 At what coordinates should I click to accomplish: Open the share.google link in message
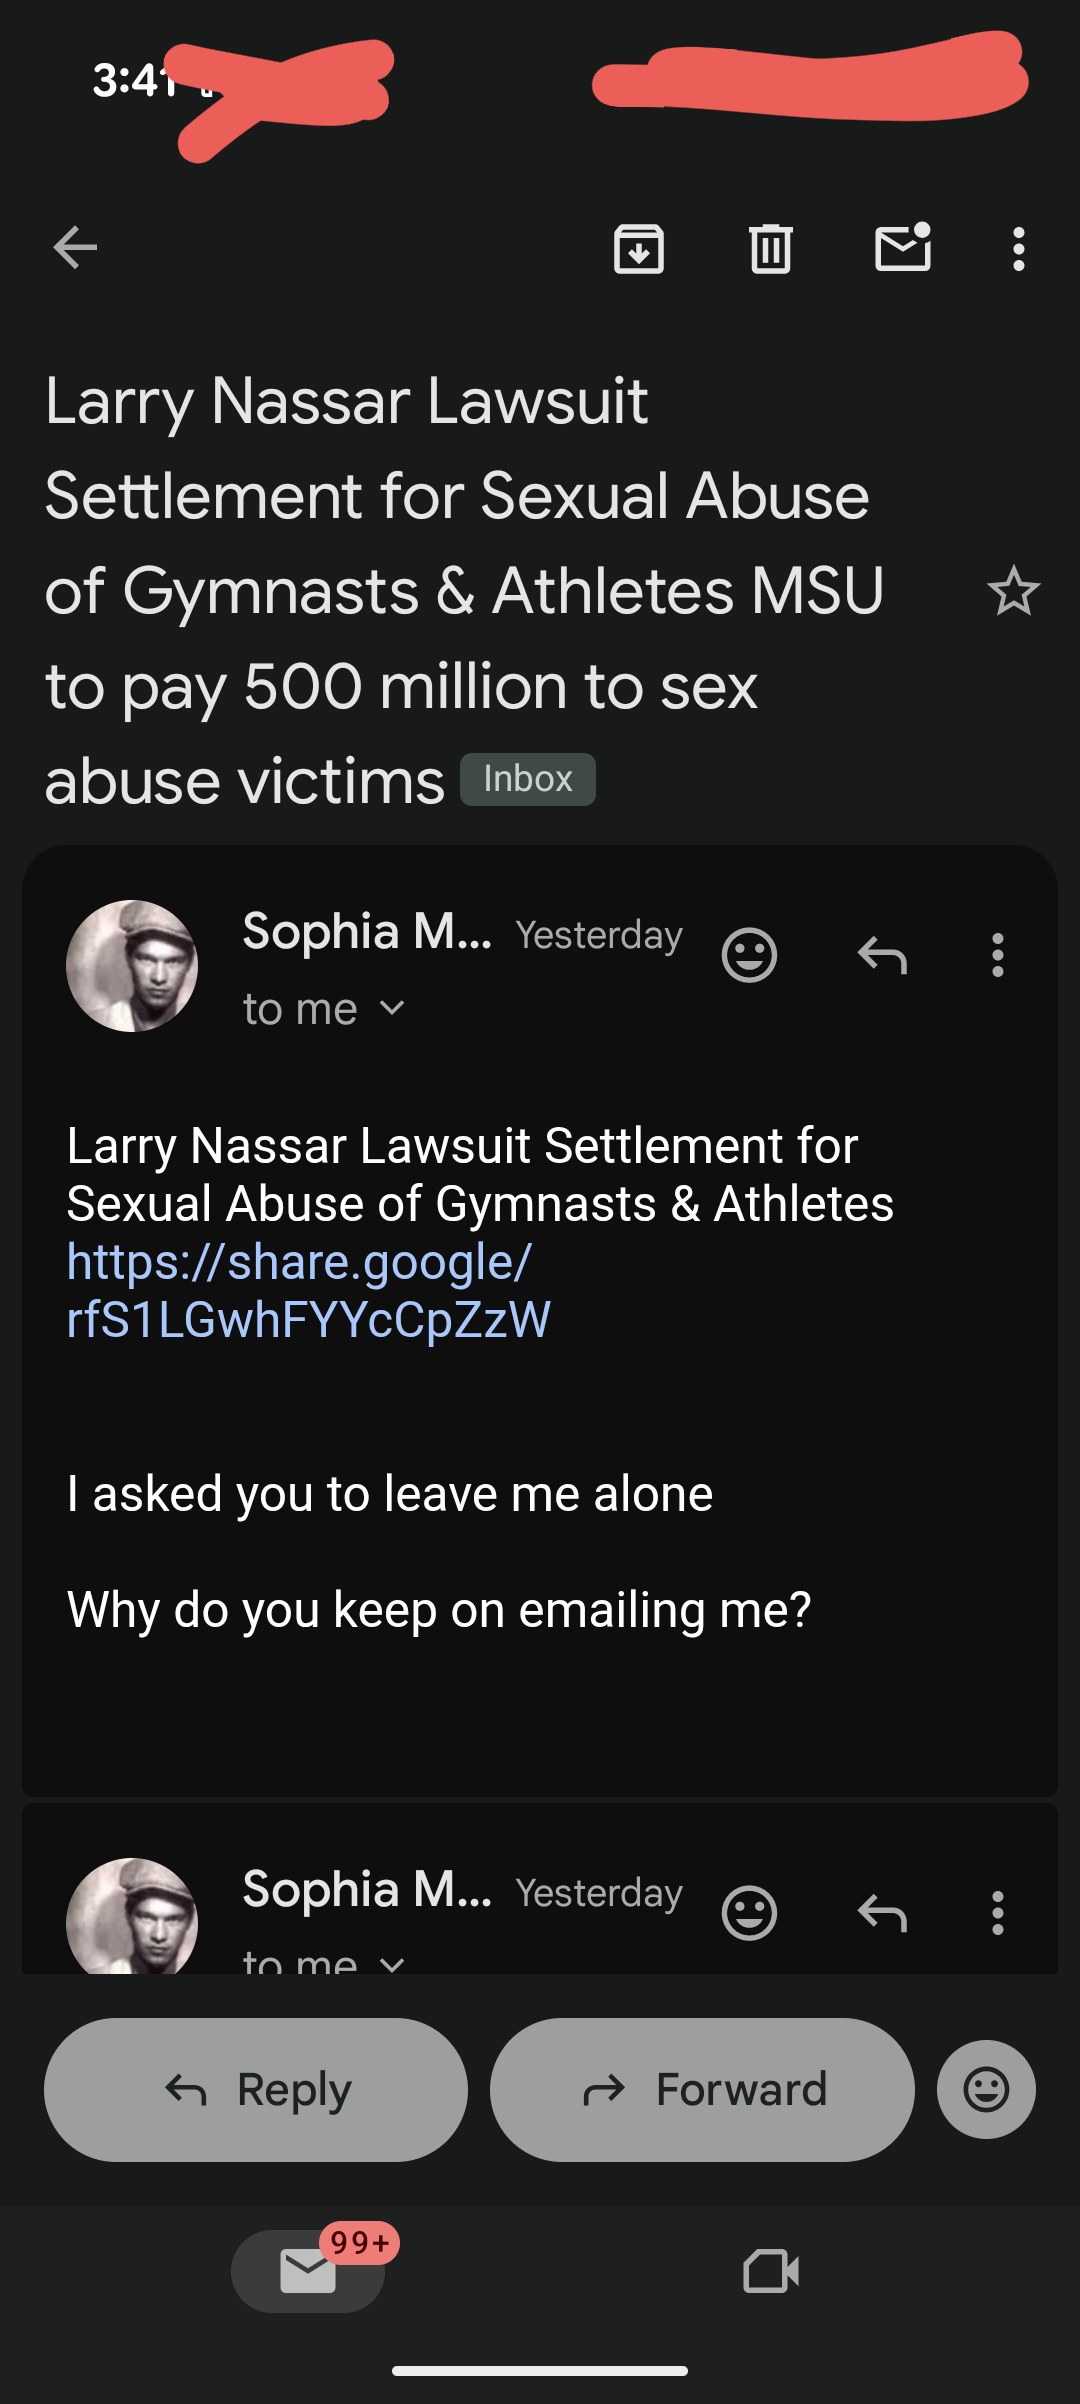(x=308, y=1290)
